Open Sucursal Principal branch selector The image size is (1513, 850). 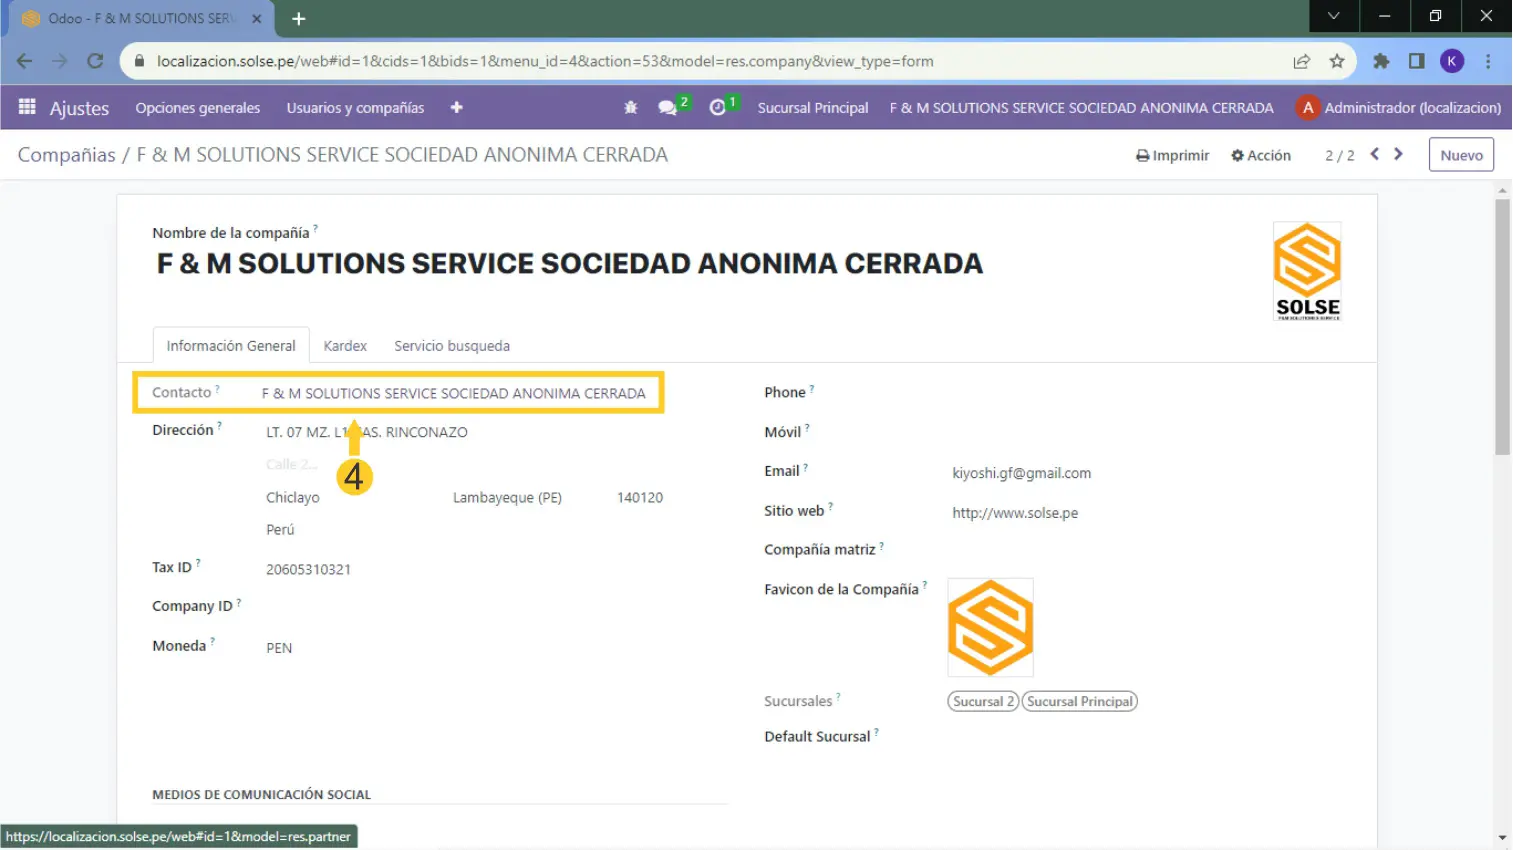(813, 107)
